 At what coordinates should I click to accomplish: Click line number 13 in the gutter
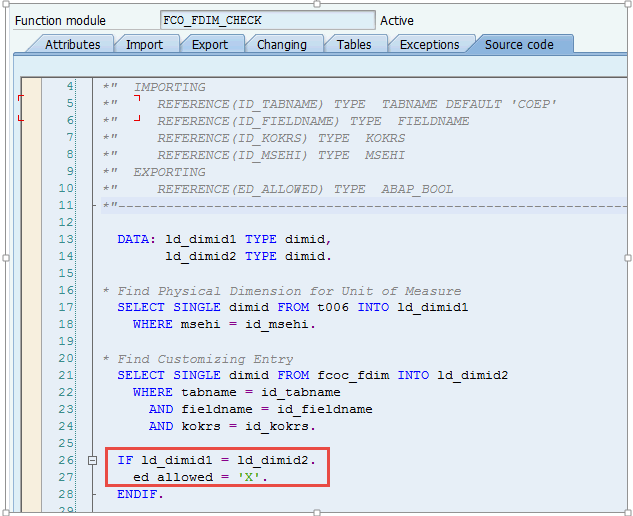pyautogui.click(x=66, y=239)
